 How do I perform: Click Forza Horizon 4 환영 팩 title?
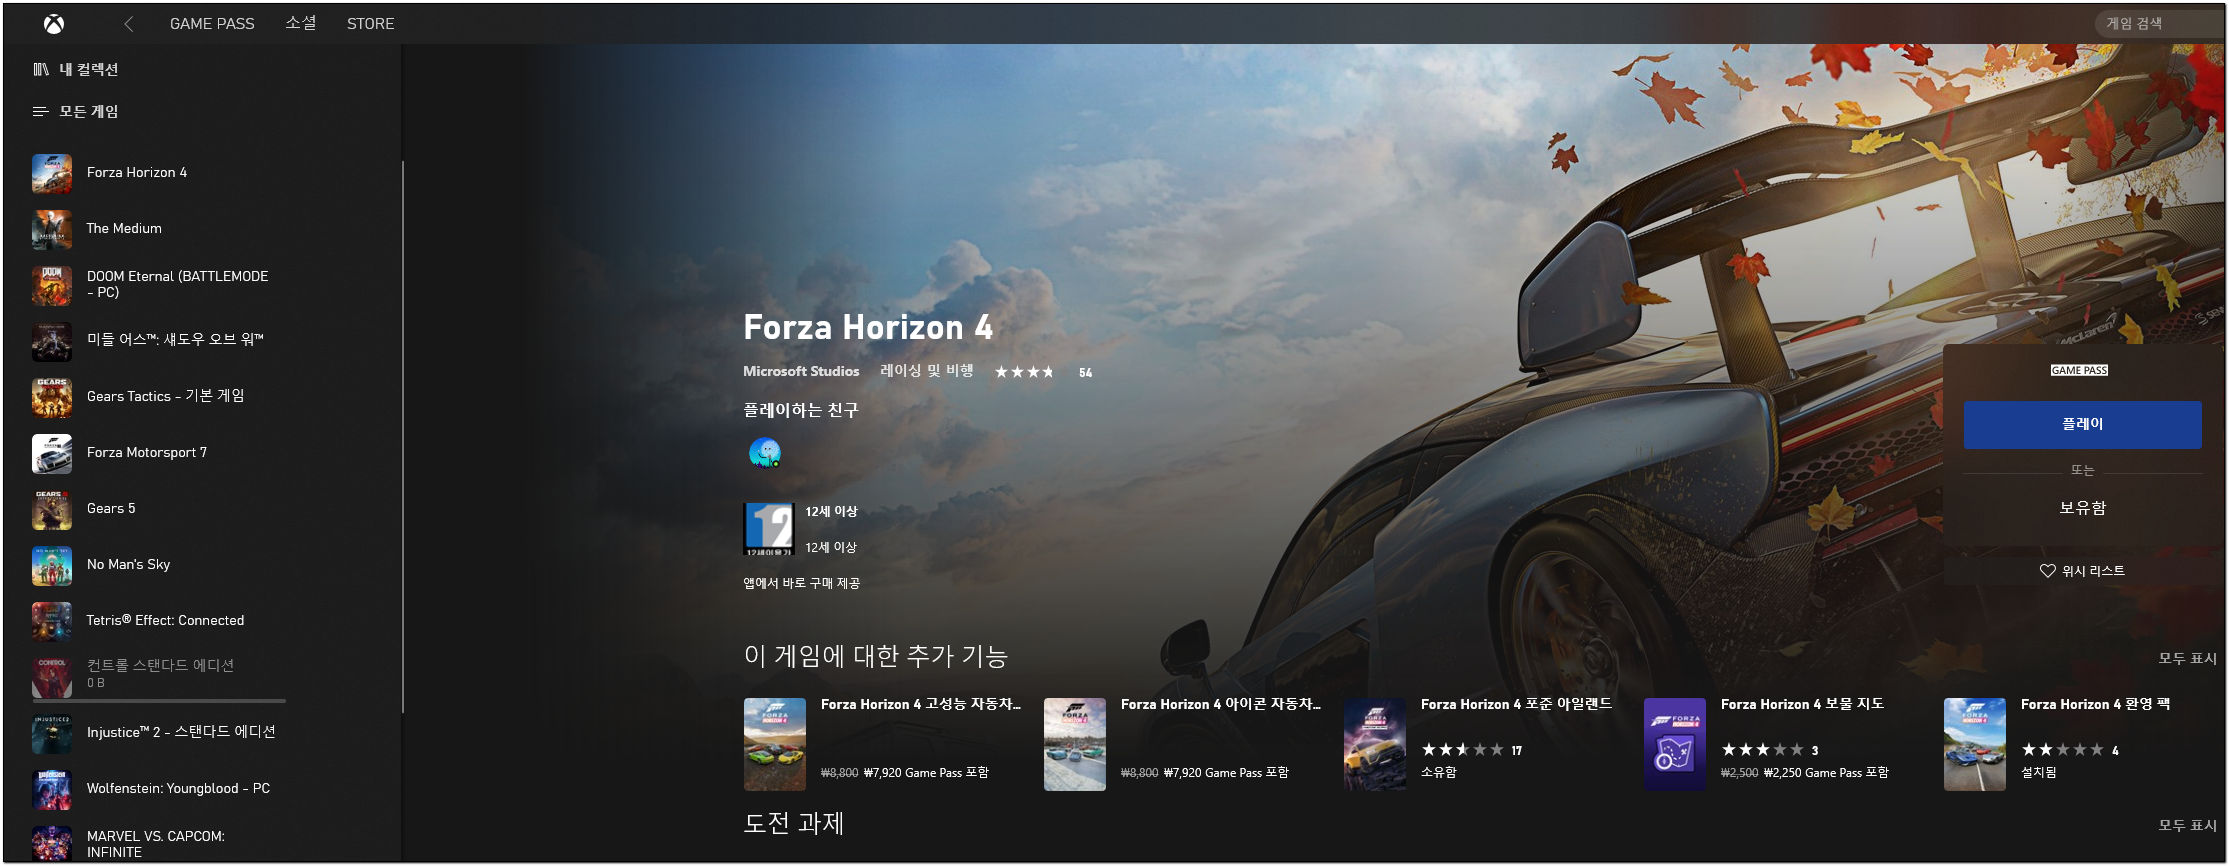point(2095,704)
